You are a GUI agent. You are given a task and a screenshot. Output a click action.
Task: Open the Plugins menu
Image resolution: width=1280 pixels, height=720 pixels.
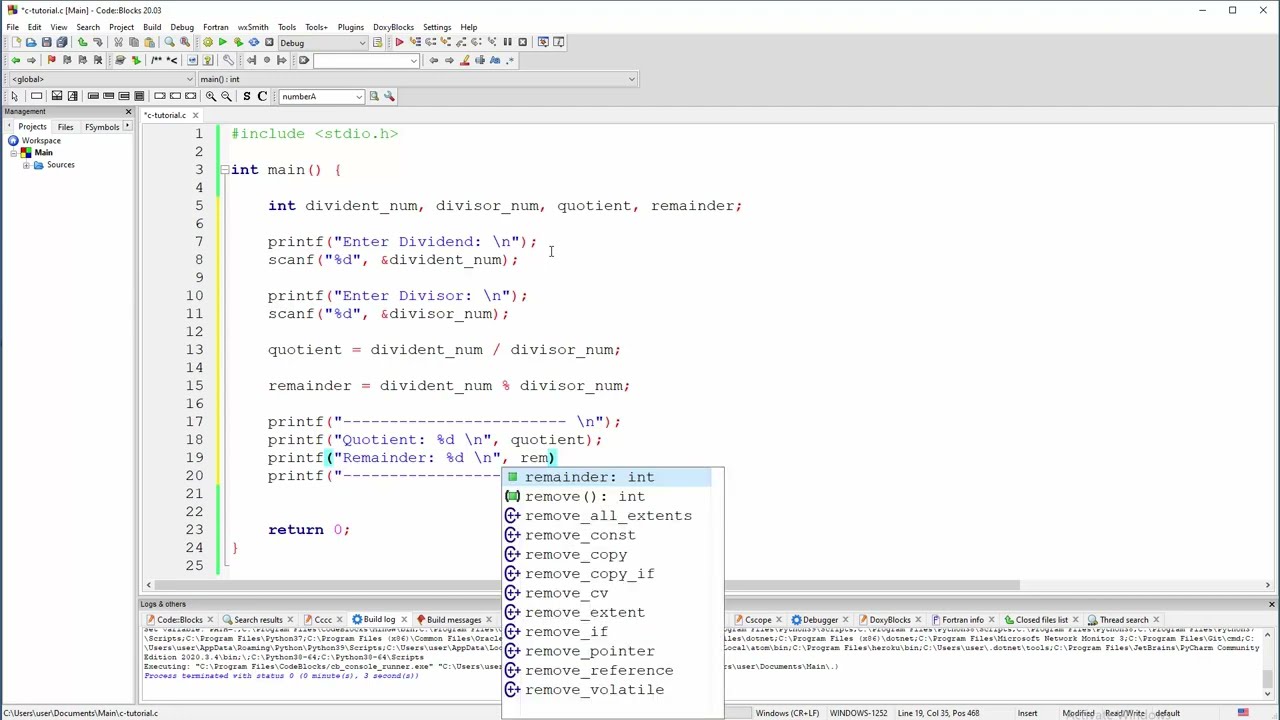[x=351, y=27]
